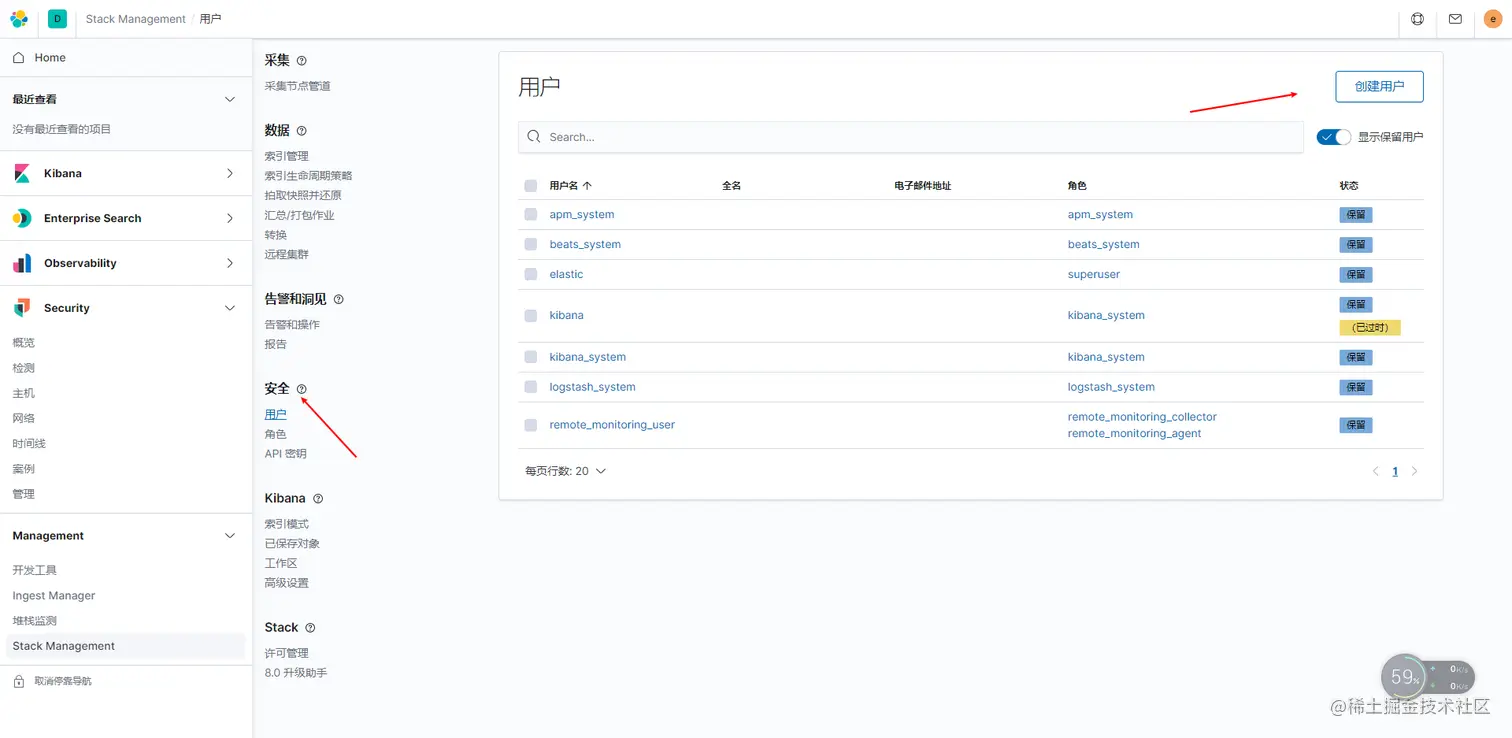Select the remote_monitoring_user row checkbox

pos(531,425)
